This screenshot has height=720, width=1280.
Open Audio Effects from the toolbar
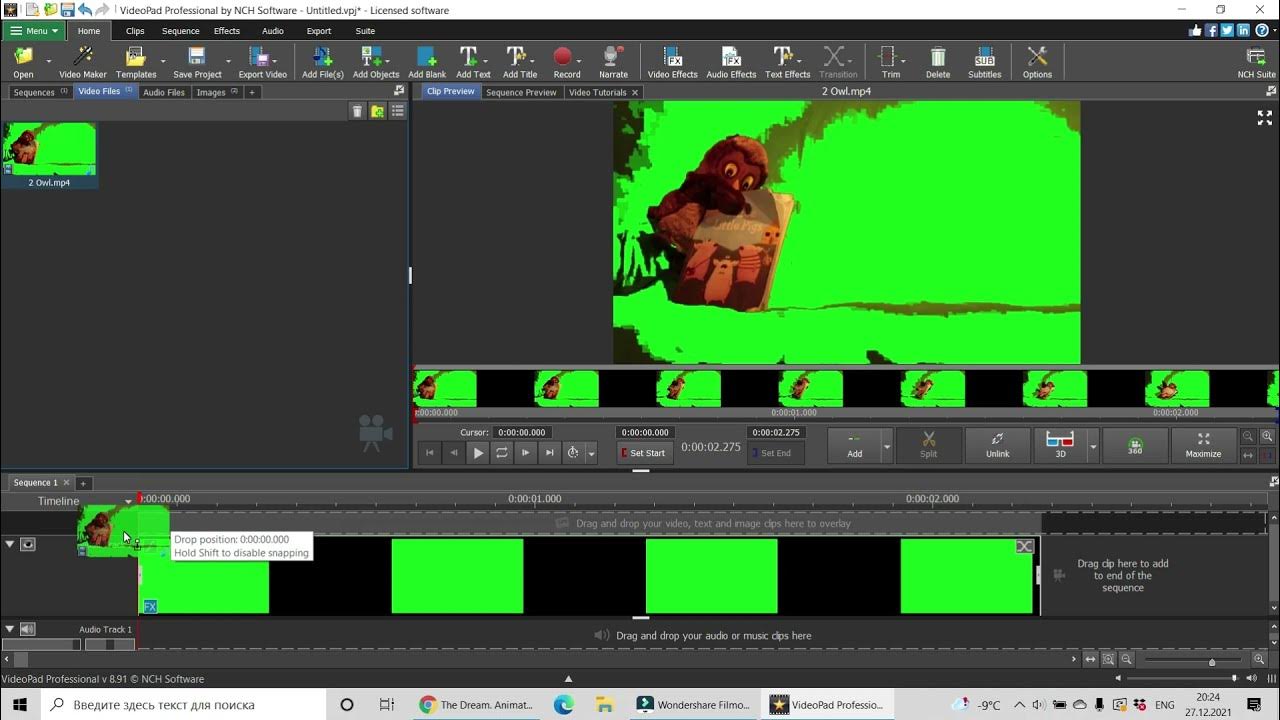[x=731, y=62]
